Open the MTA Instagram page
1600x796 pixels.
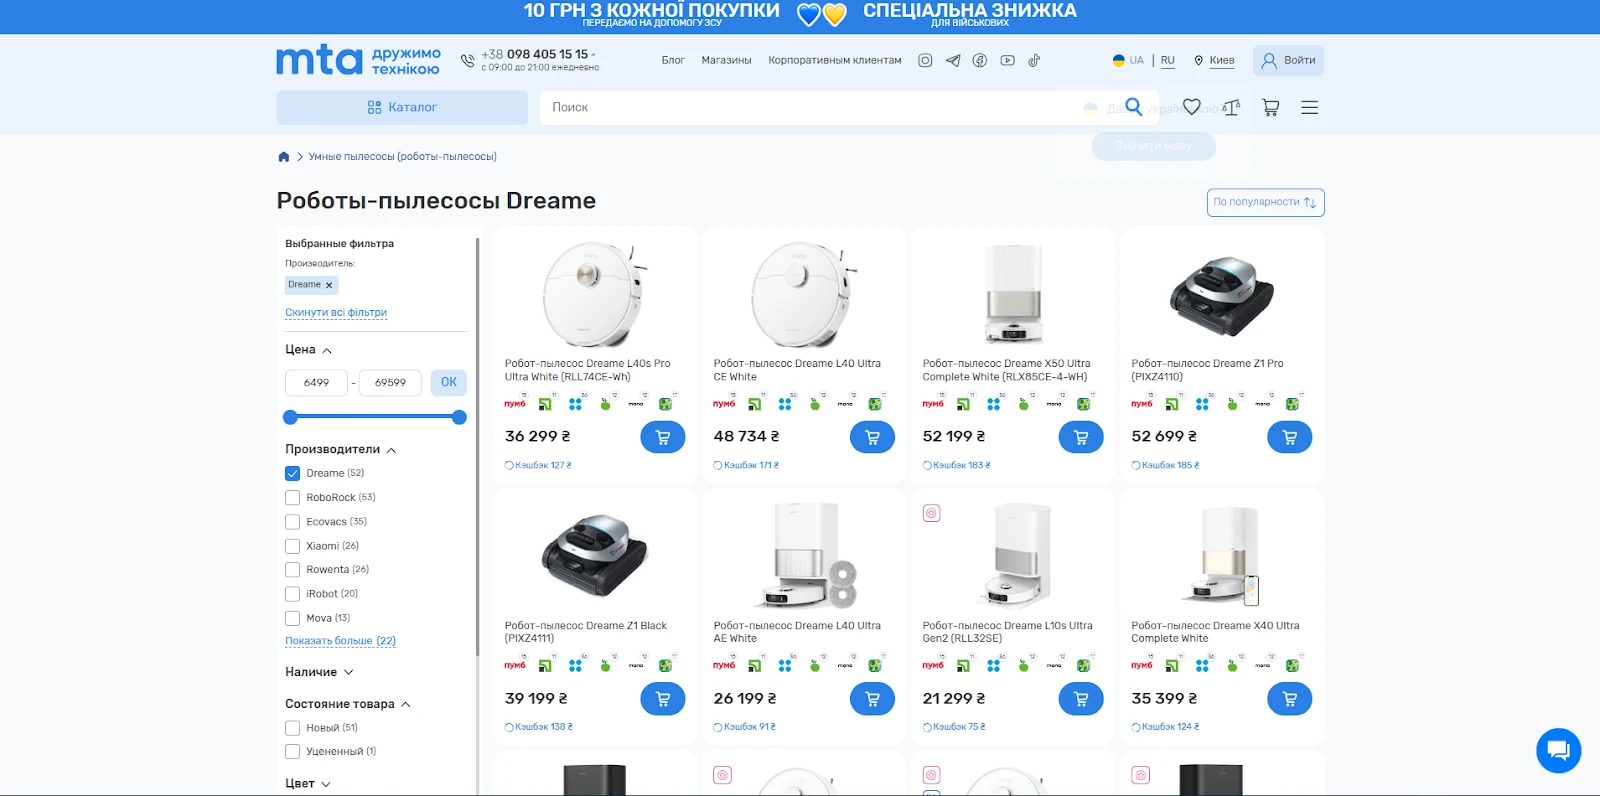[925, 60]
